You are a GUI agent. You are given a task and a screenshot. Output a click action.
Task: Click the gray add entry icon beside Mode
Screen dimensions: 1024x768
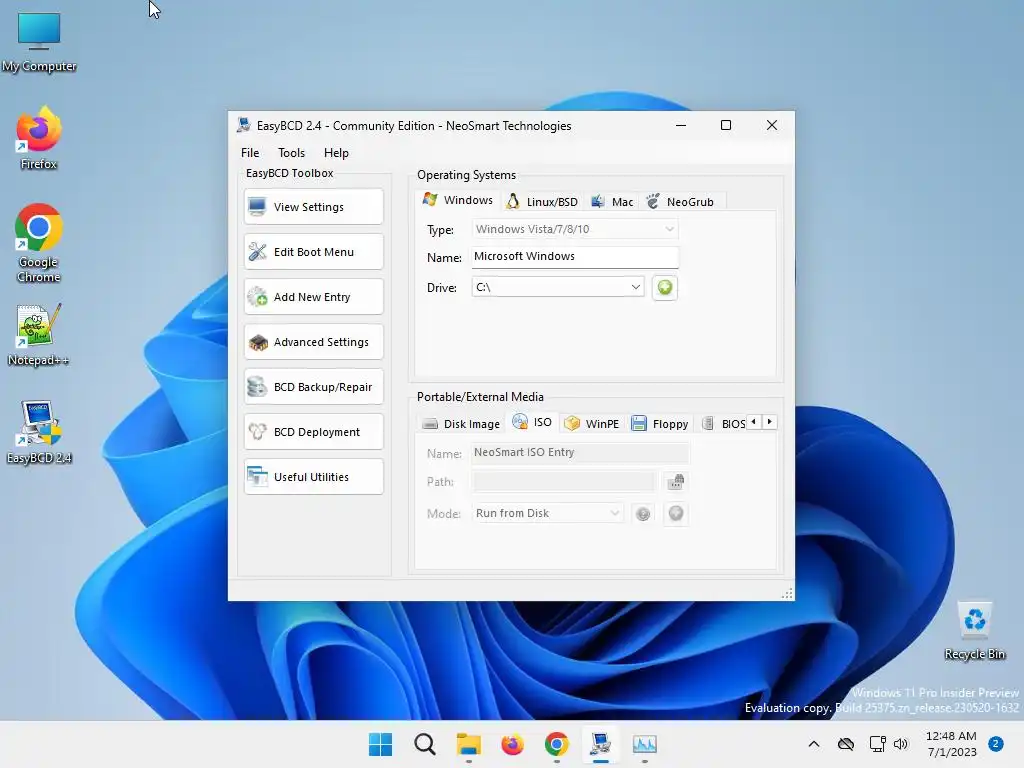coord(676,513)
